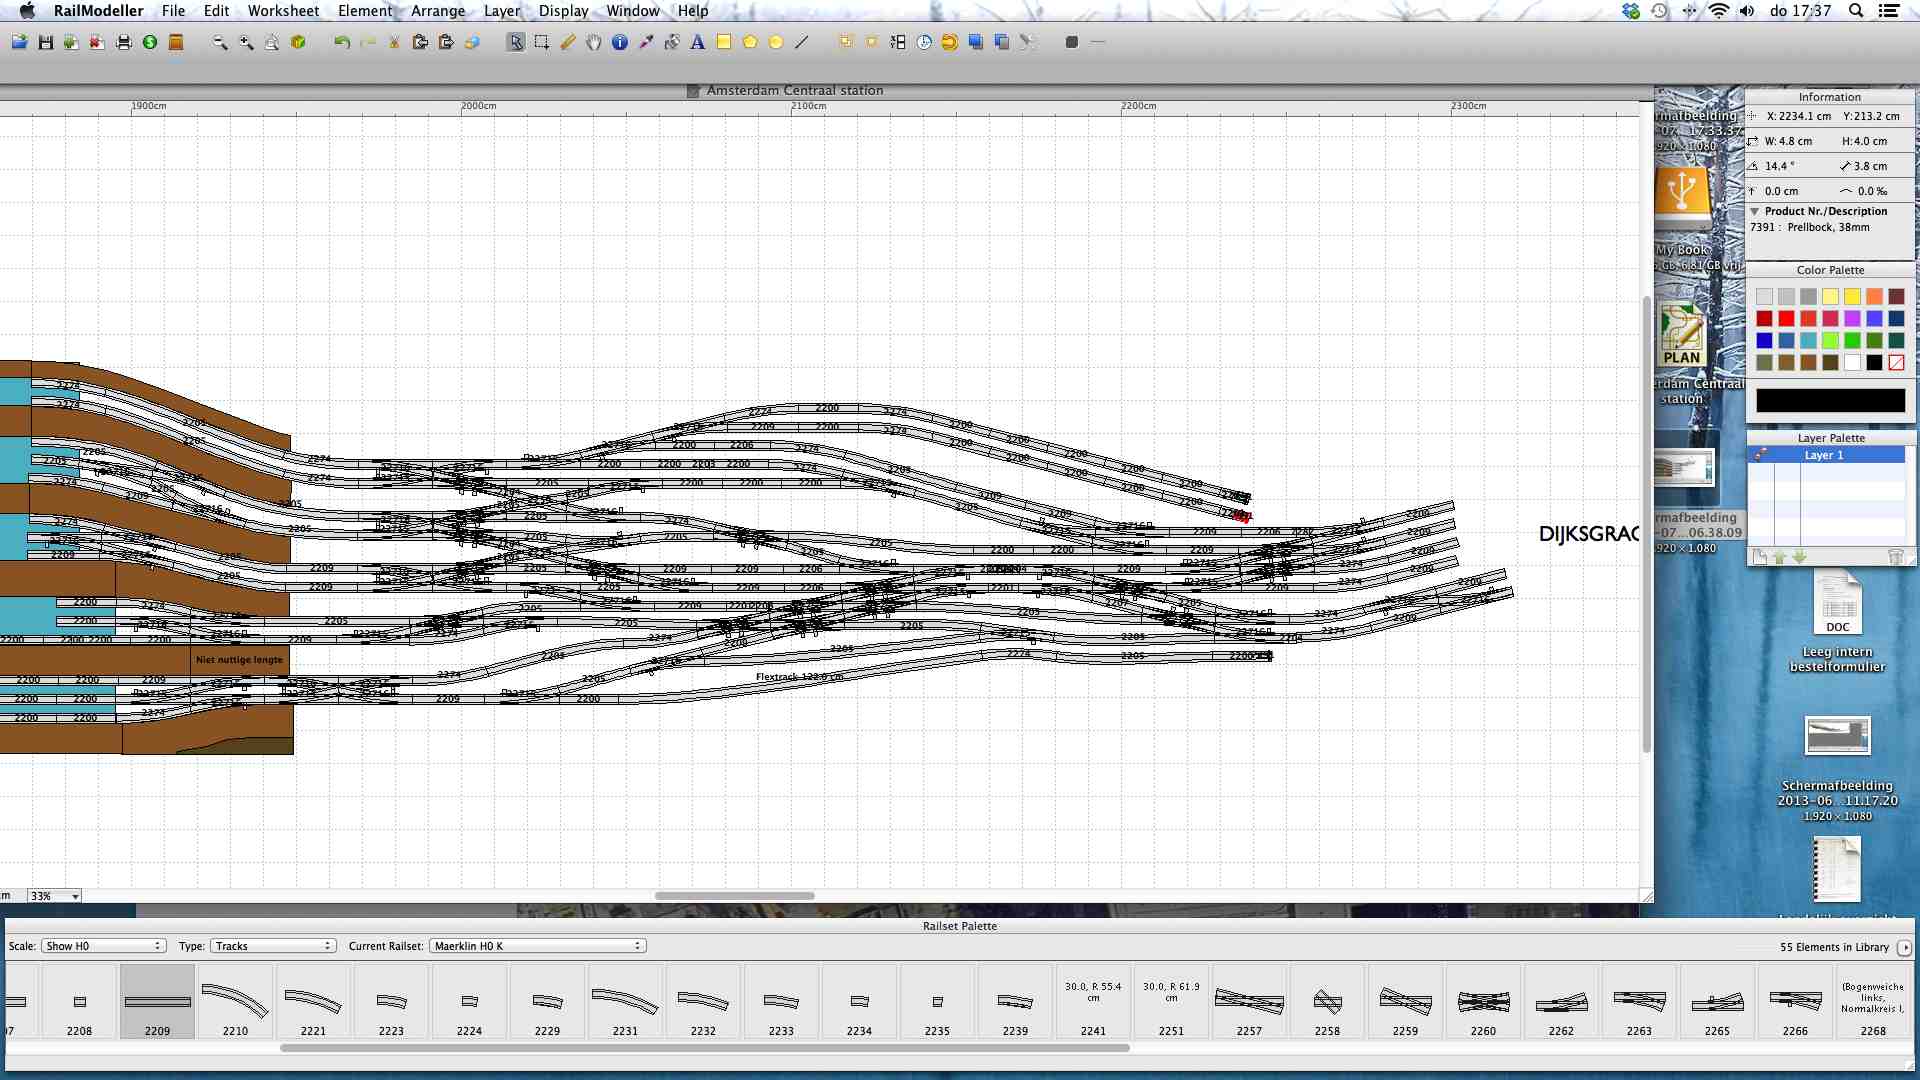1920x1080 pixels.
Task: Select track 2241 labeled R 55.4 cm
Action: click(x=1093, y=1002)
